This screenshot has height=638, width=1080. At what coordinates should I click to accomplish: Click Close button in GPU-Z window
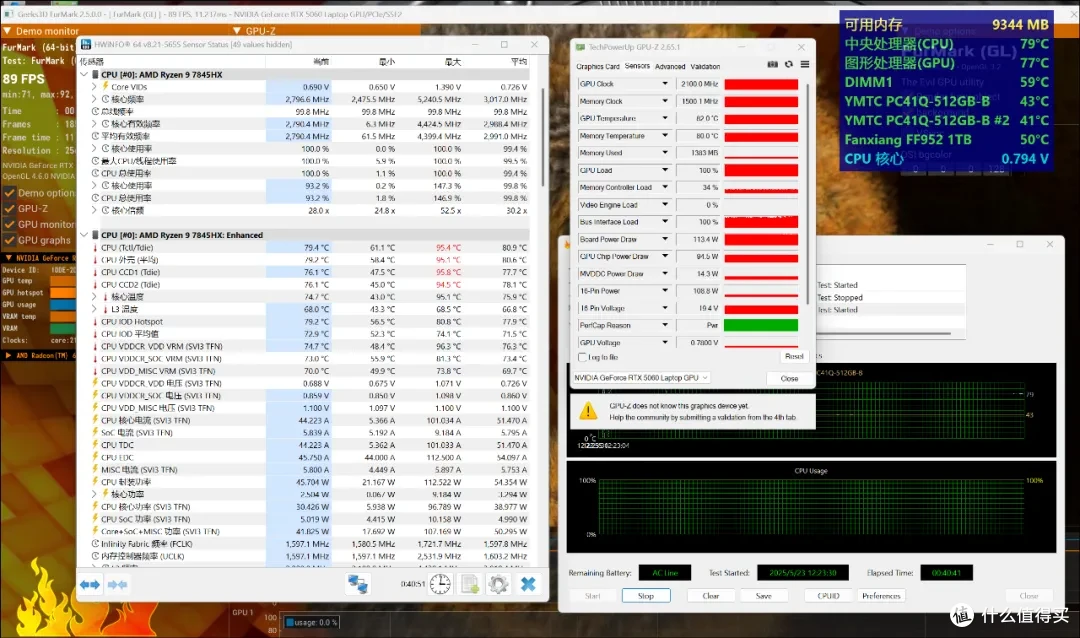click(x=789, y=378)
